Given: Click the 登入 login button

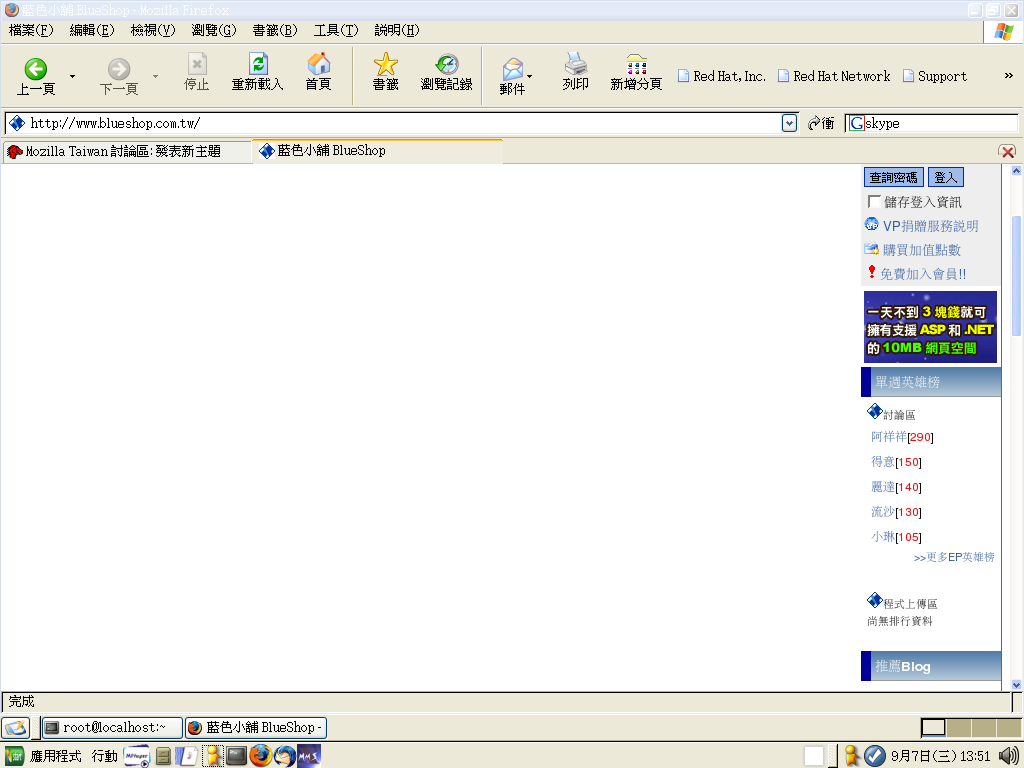Looking at the screenshot, I should click(945, 177).
